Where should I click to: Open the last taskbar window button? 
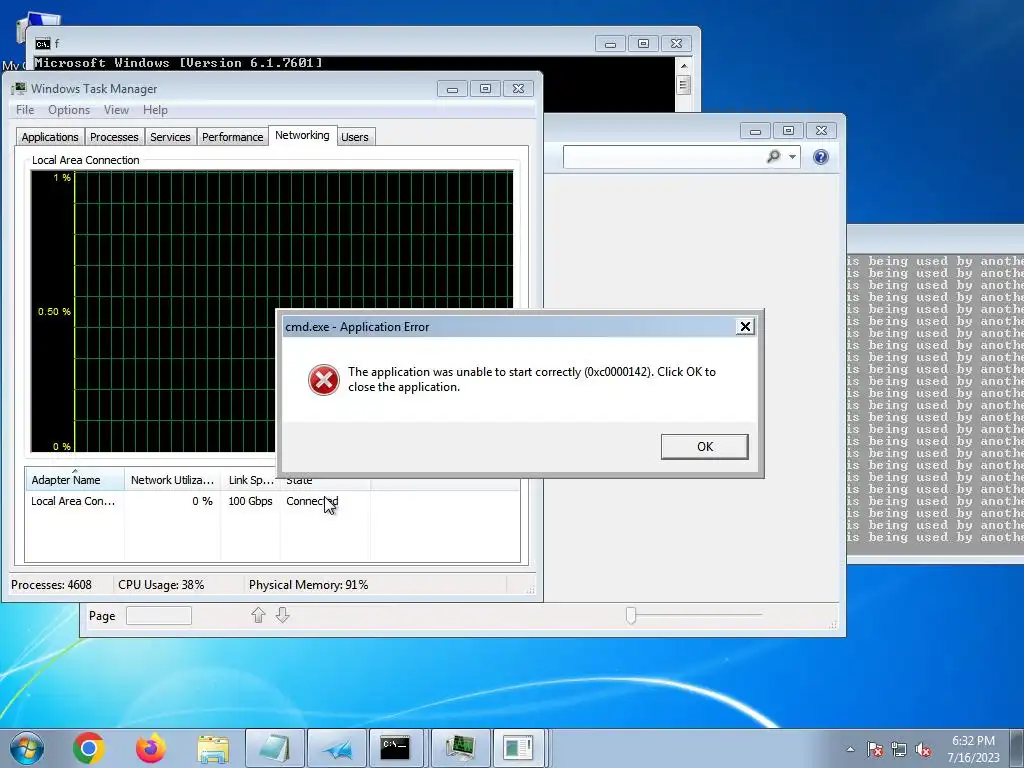coord(519,748)
